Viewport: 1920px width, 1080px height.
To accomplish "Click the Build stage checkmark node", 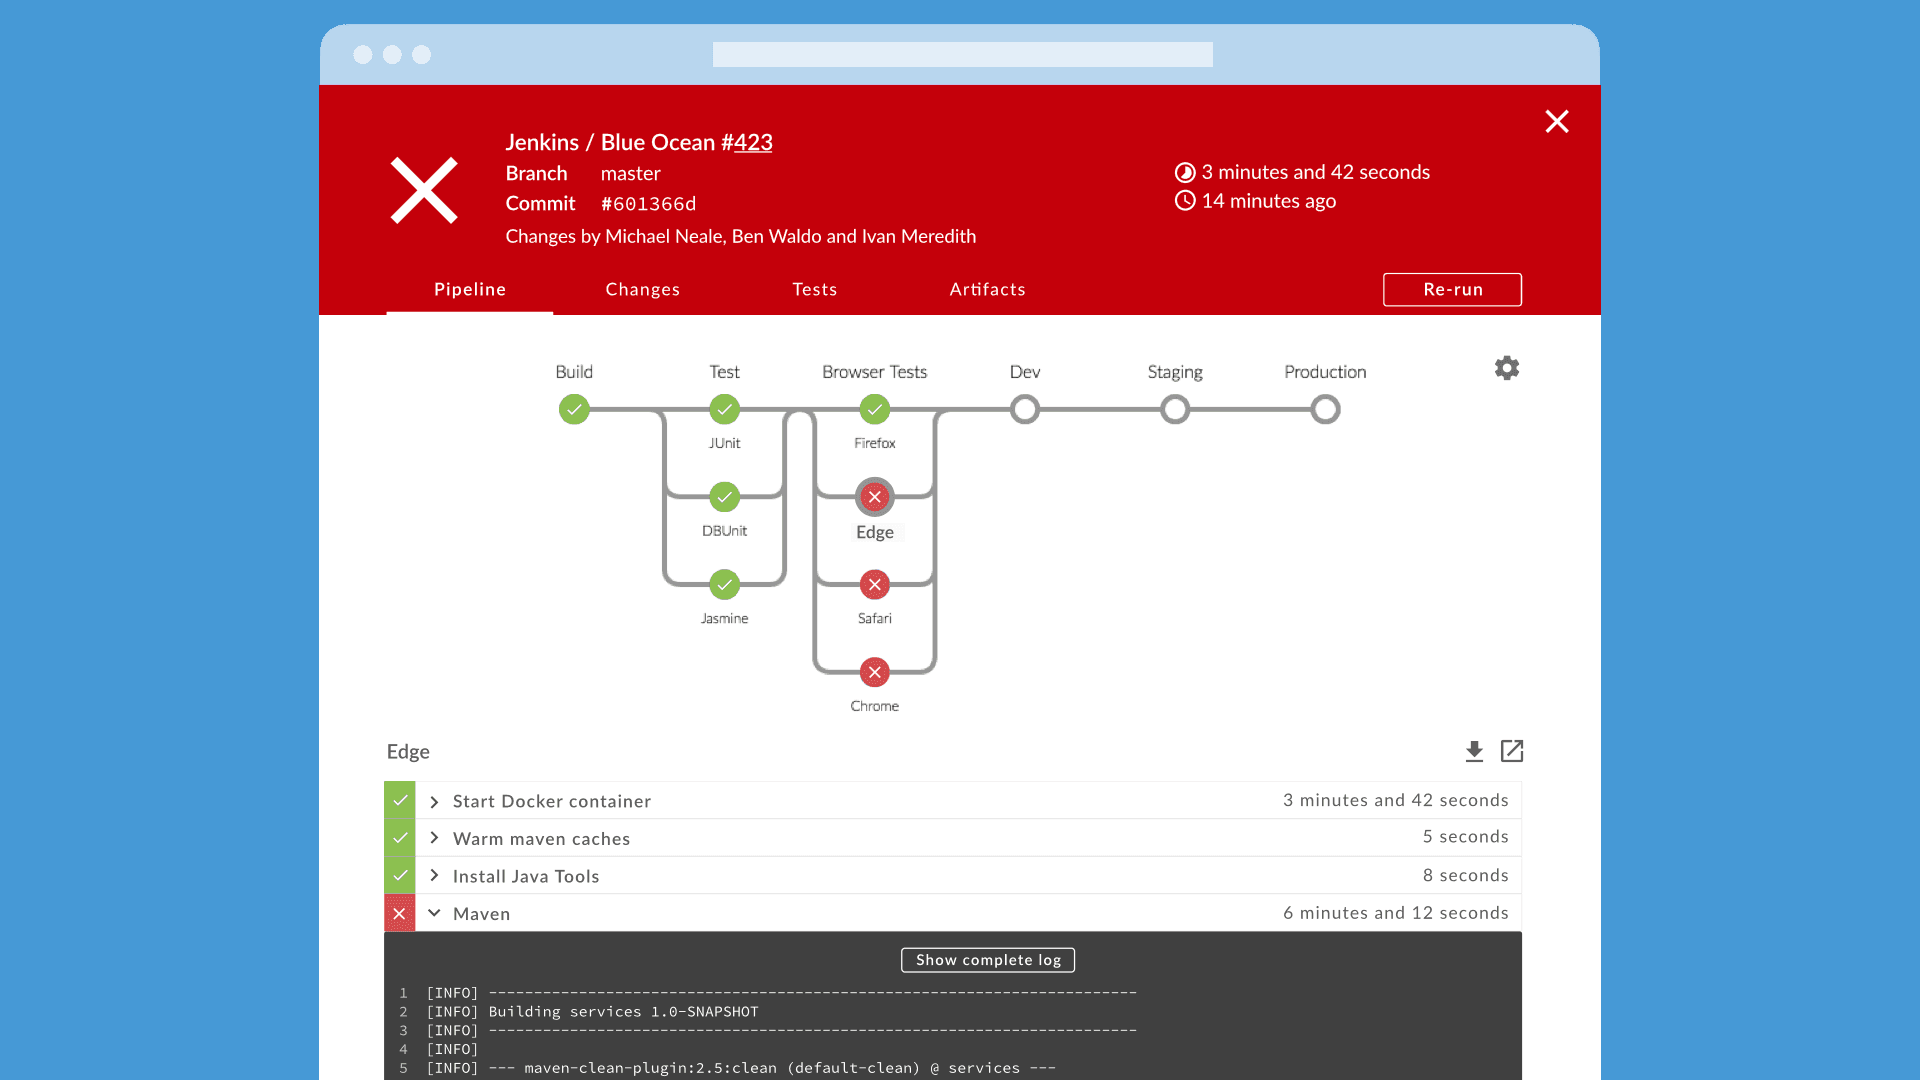I will pos(574,409).
